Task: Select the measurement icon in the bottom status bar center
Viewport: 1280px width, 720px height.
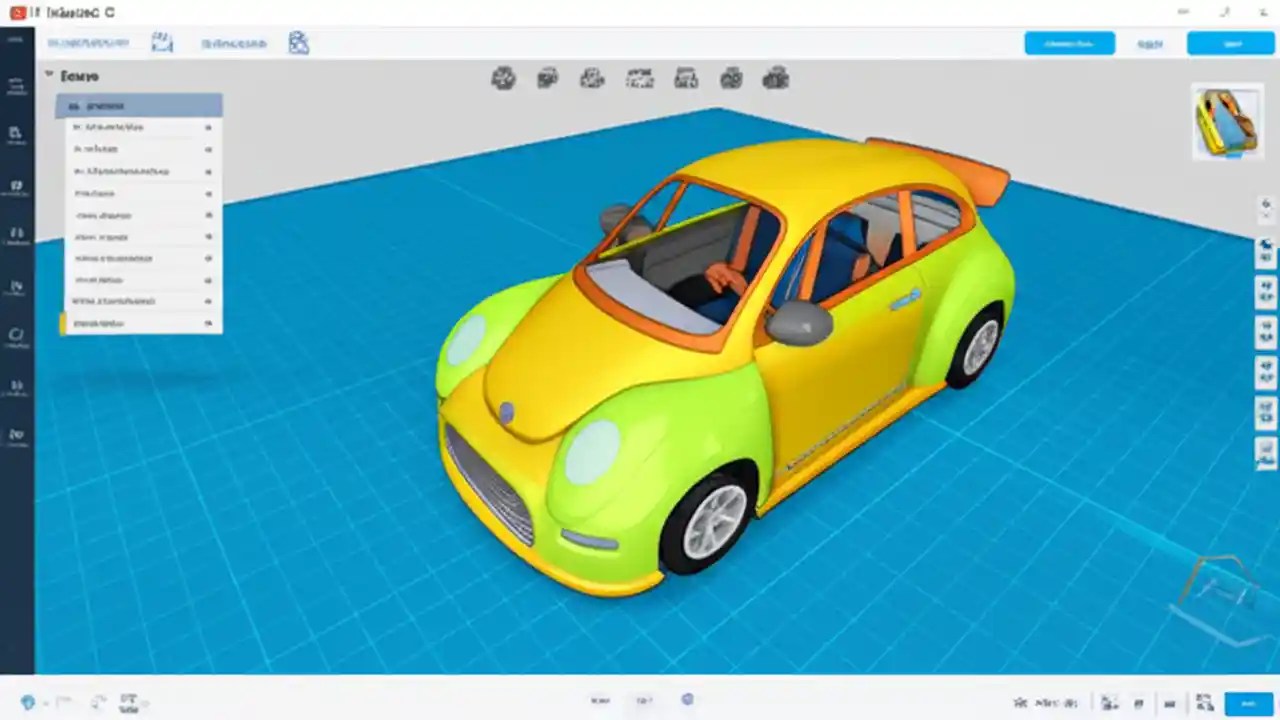Action: (687, 700)
